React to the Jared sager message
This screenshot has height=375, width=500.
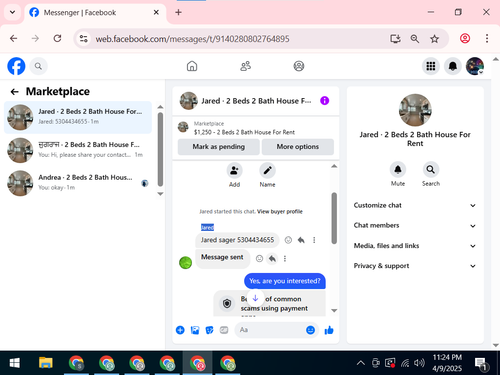pyautogui.click(x=288, y=240)
